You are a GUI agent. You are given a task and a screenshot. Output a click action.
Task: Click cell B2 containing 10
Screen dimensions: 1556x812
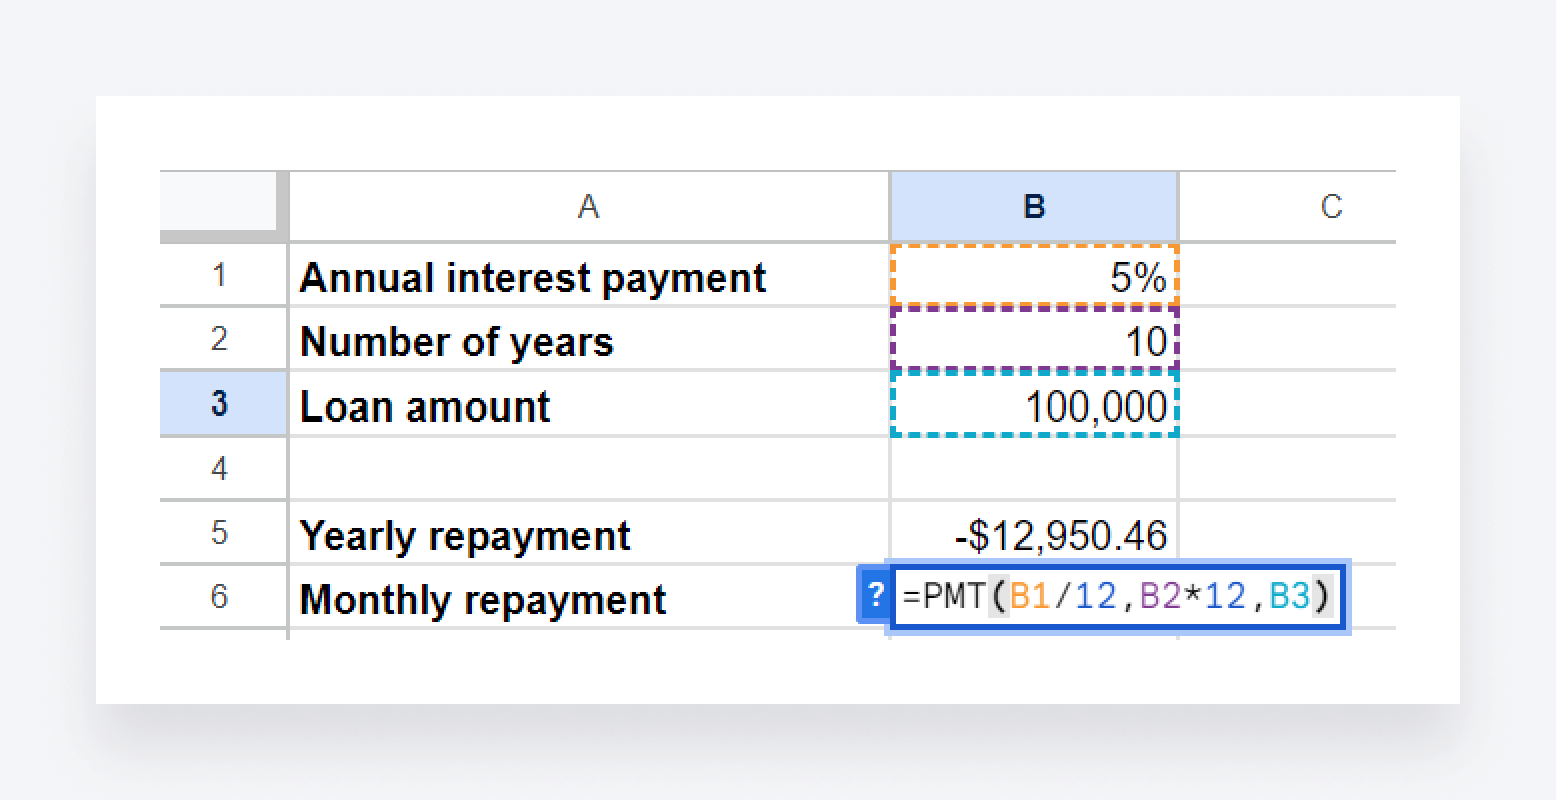click(x=1034, y=340)
